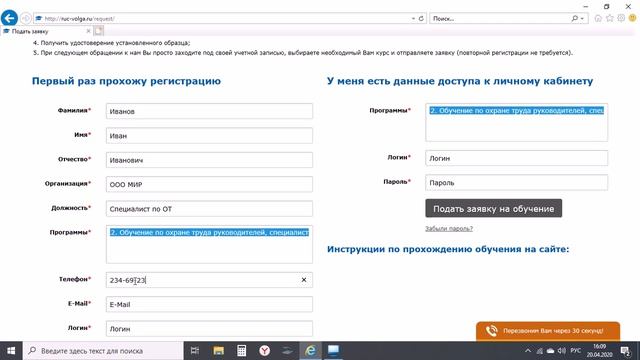The image size is (640, 360).
Task: Open the browser Tools gear icon
Action: click(x=621, y=18)
